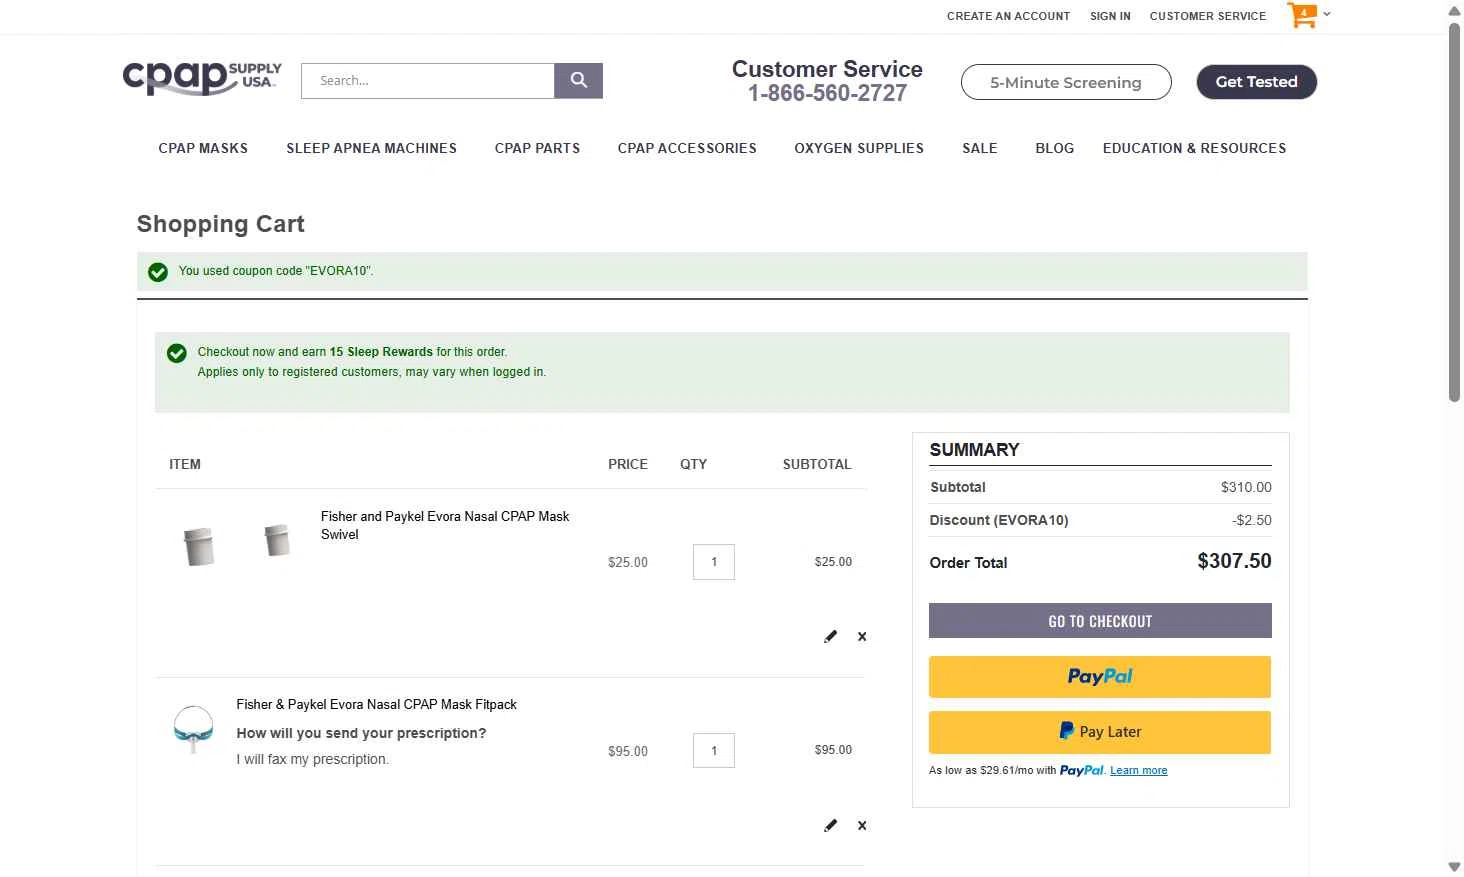Edit the Evora Nasal Mask Fitpack item
Image resolution: width=1464 pixels, height=877 pixels.
[830, 825]
